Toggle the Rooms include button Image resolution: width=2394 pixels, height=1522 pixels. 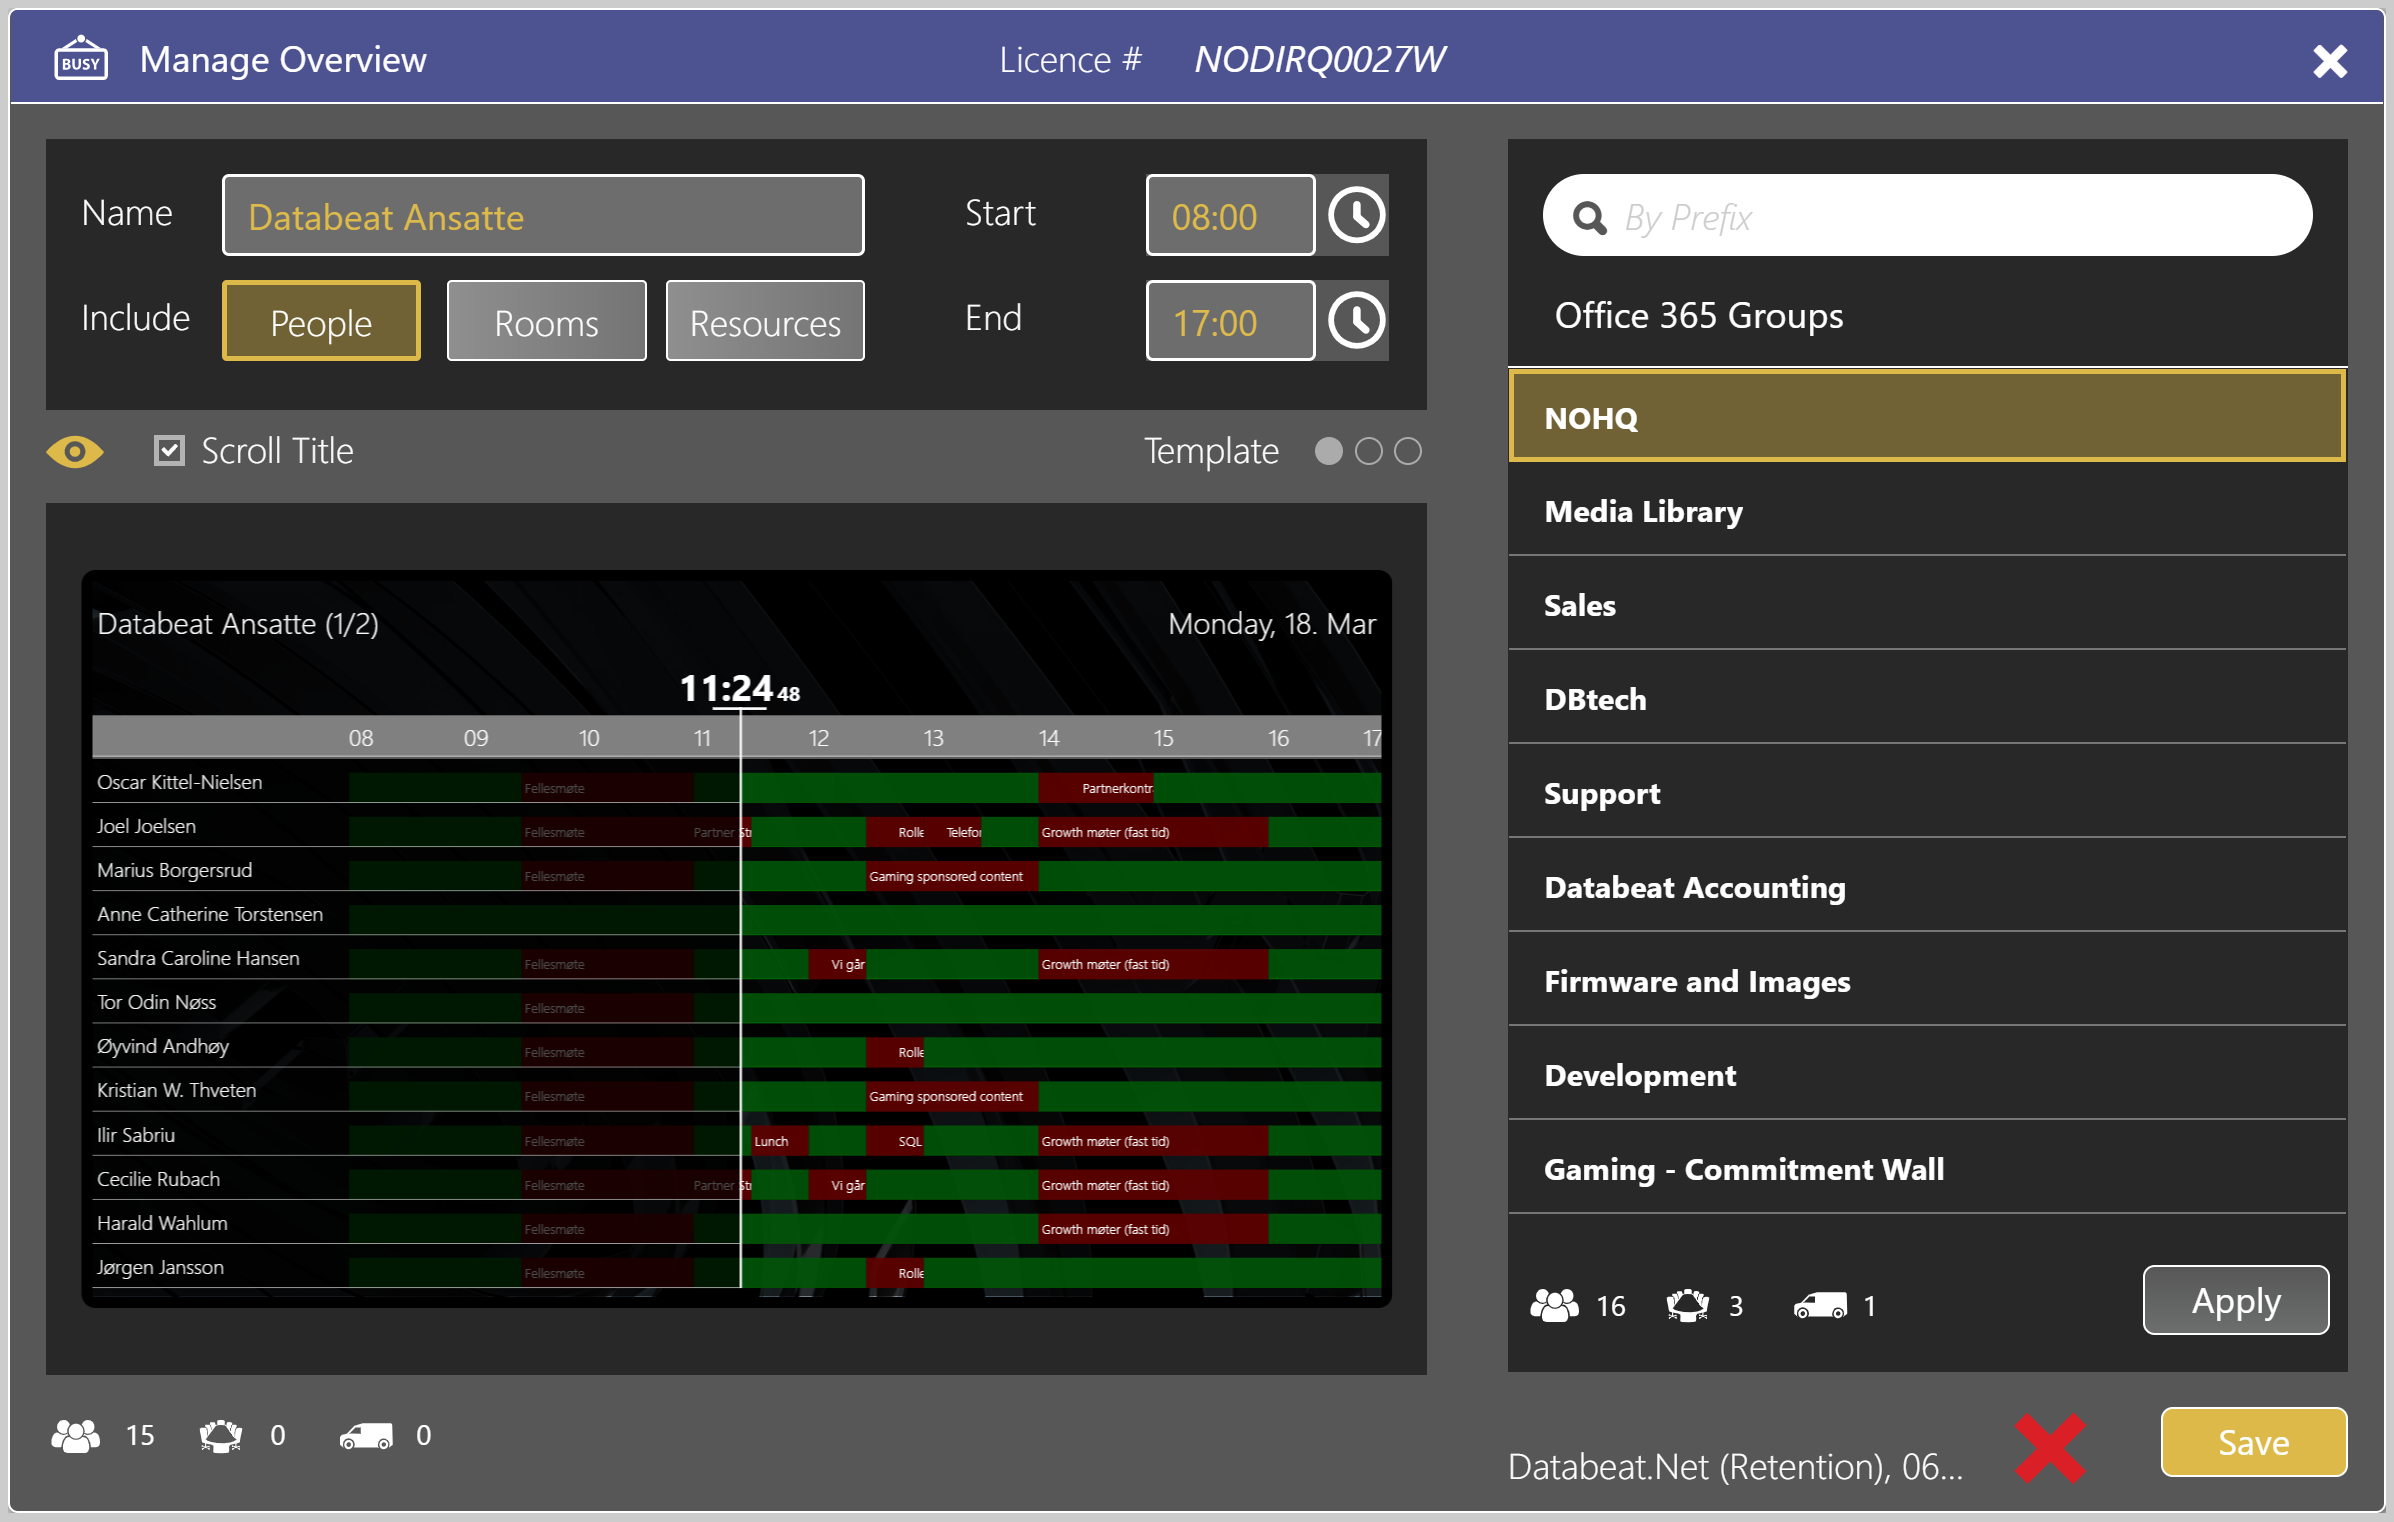pos(546,321)
